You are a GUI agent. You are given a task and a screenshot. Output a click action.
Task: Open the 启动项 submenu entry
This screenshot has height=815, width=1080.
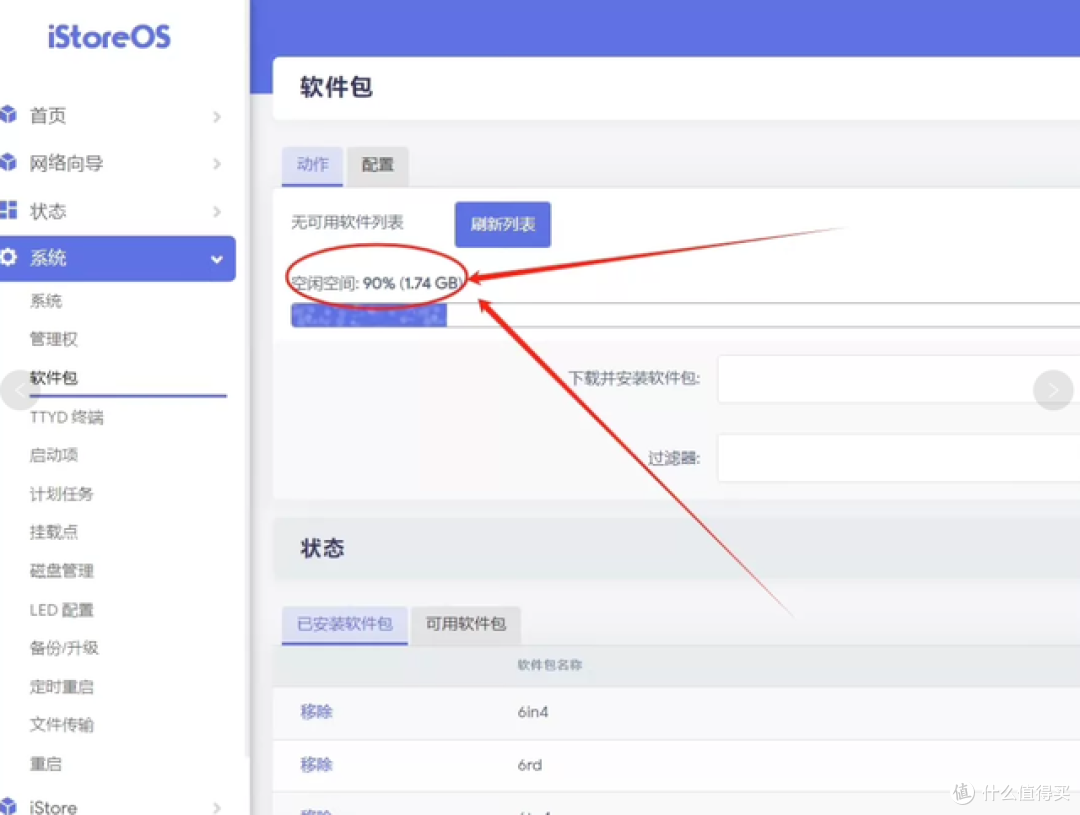(x=54, y=455)
